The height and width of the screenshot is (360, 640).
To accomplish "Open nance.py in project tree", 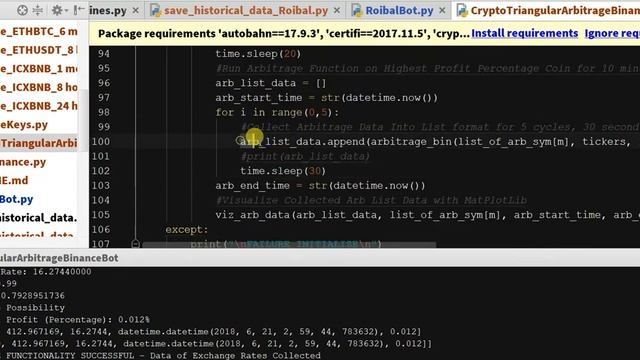I will (x=23, y=162).
